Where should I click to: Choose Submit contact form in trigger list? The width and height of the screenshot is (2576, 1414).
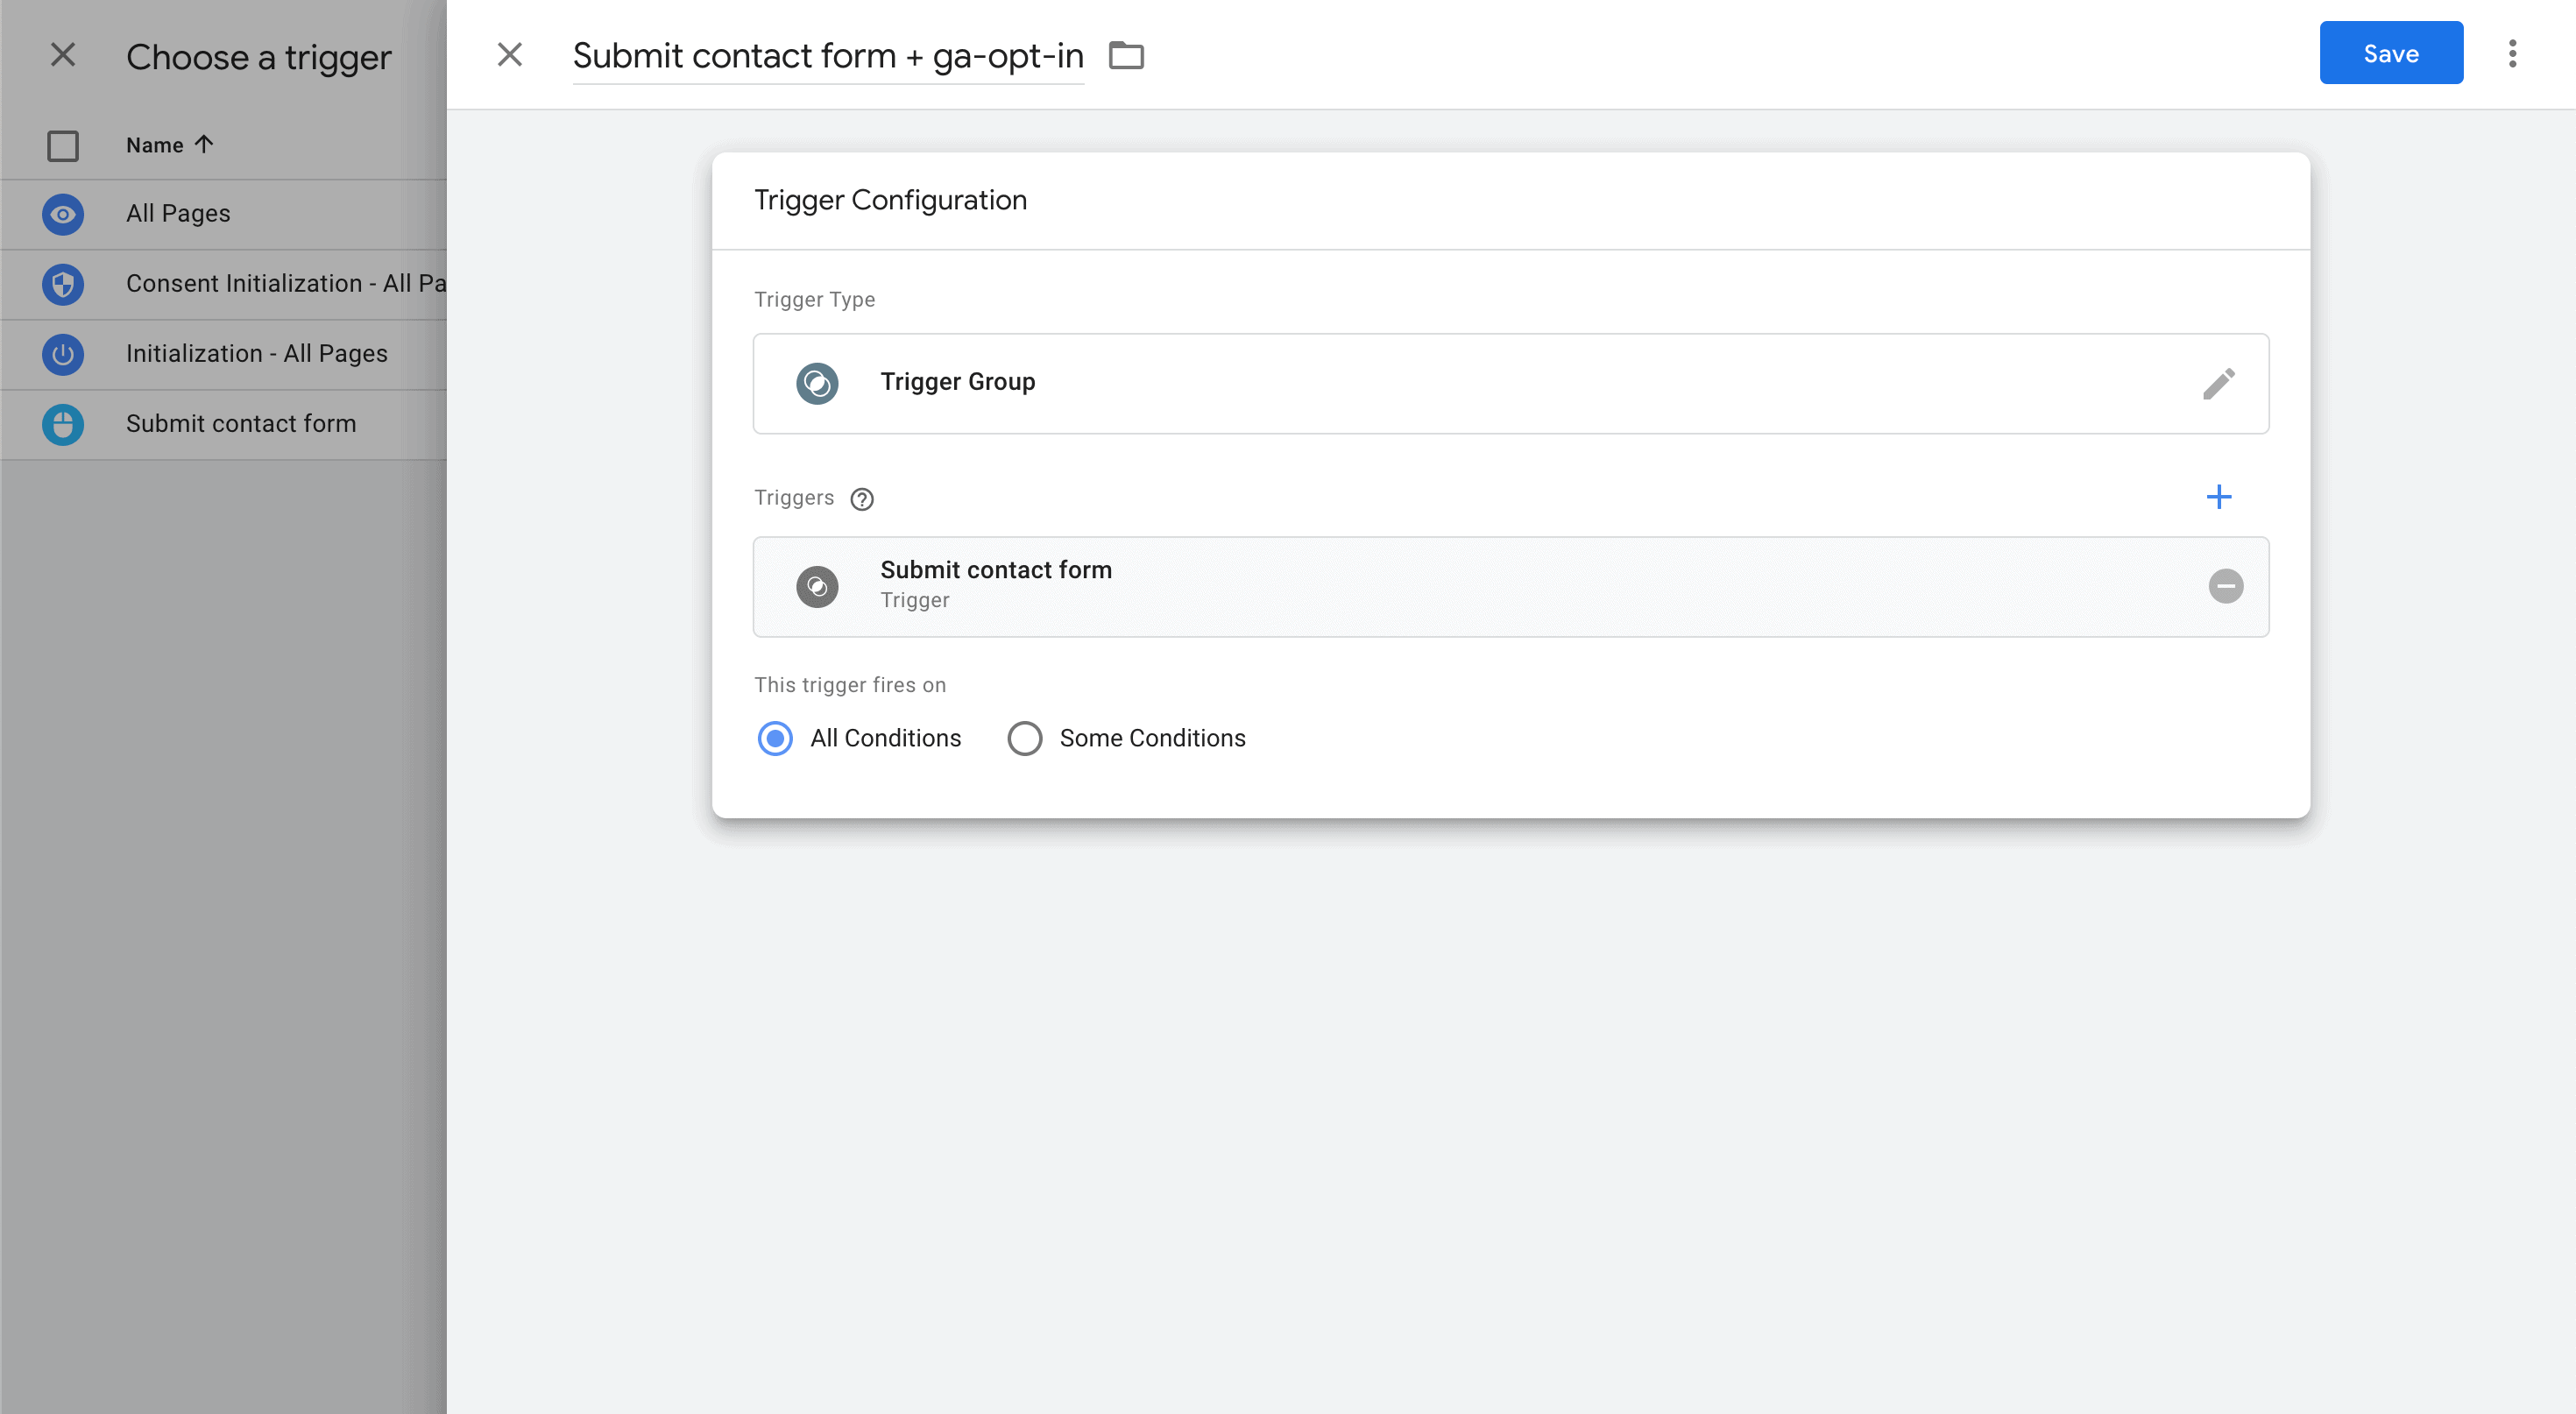[241, 424]
